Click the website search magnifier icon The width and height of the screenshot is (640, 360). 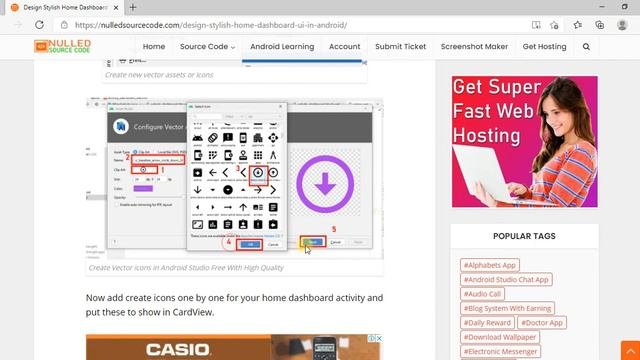tap(586, 47)
